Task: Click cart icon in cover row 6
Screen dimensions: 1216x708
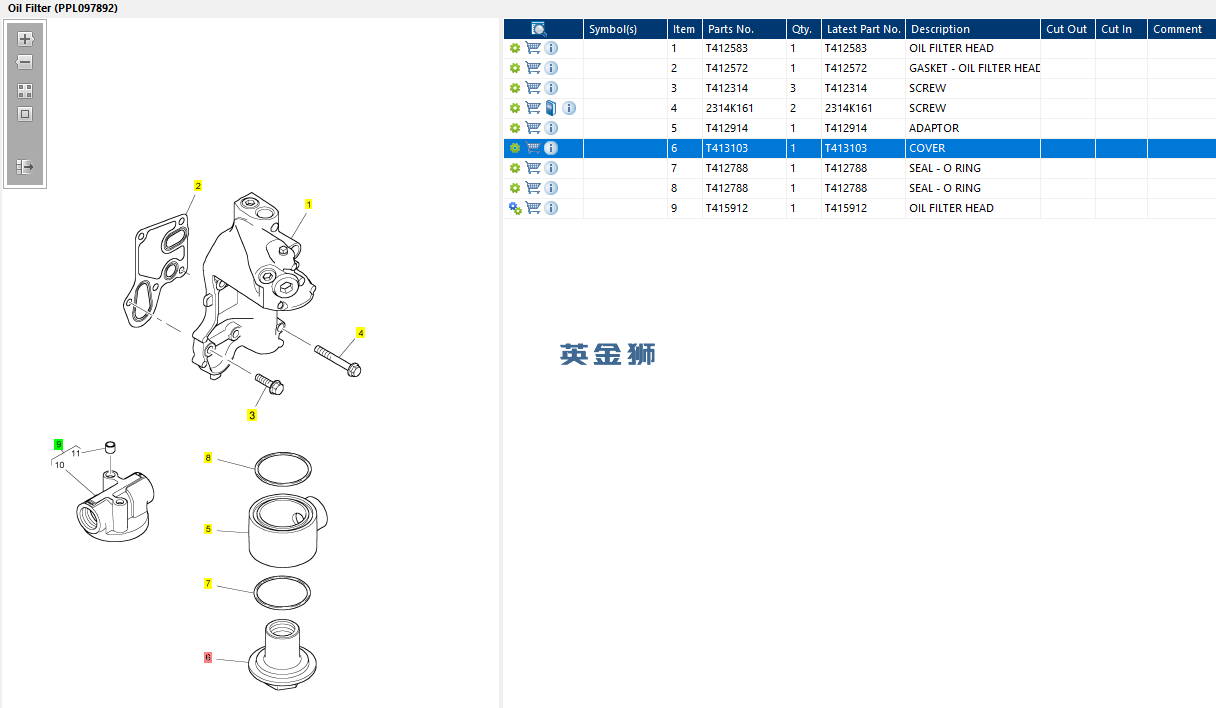Action: pyautogui.click(x=533, y=148)
